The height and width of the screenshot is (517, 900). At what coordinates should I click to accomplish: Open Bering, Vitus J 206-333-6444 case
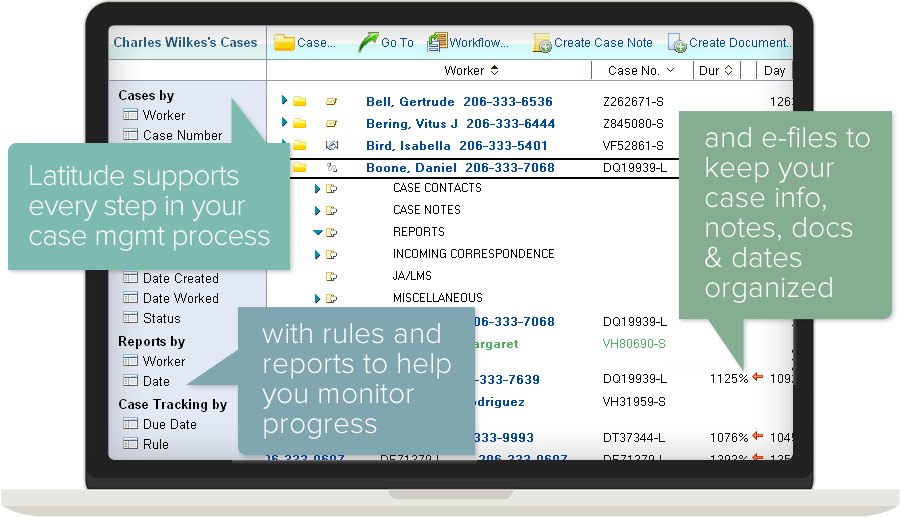click(460, 123)
